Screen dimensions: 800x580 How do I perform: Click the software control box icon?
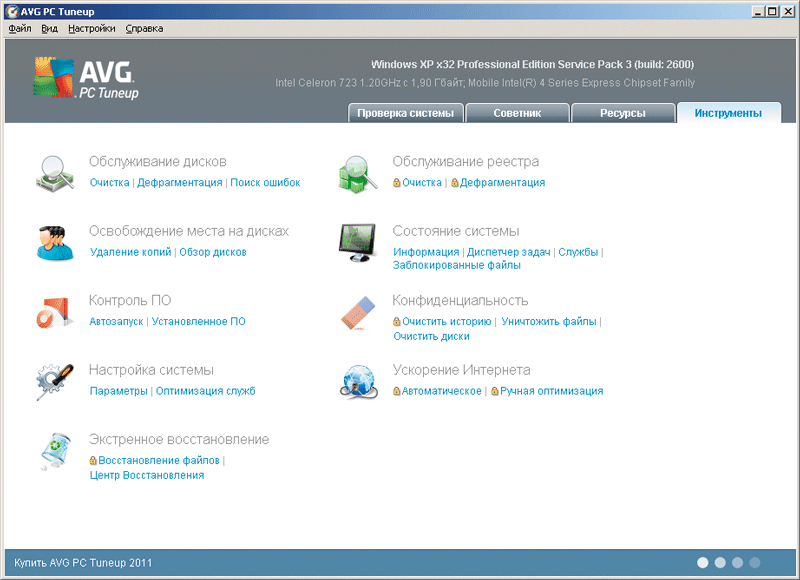pos(53,312)
